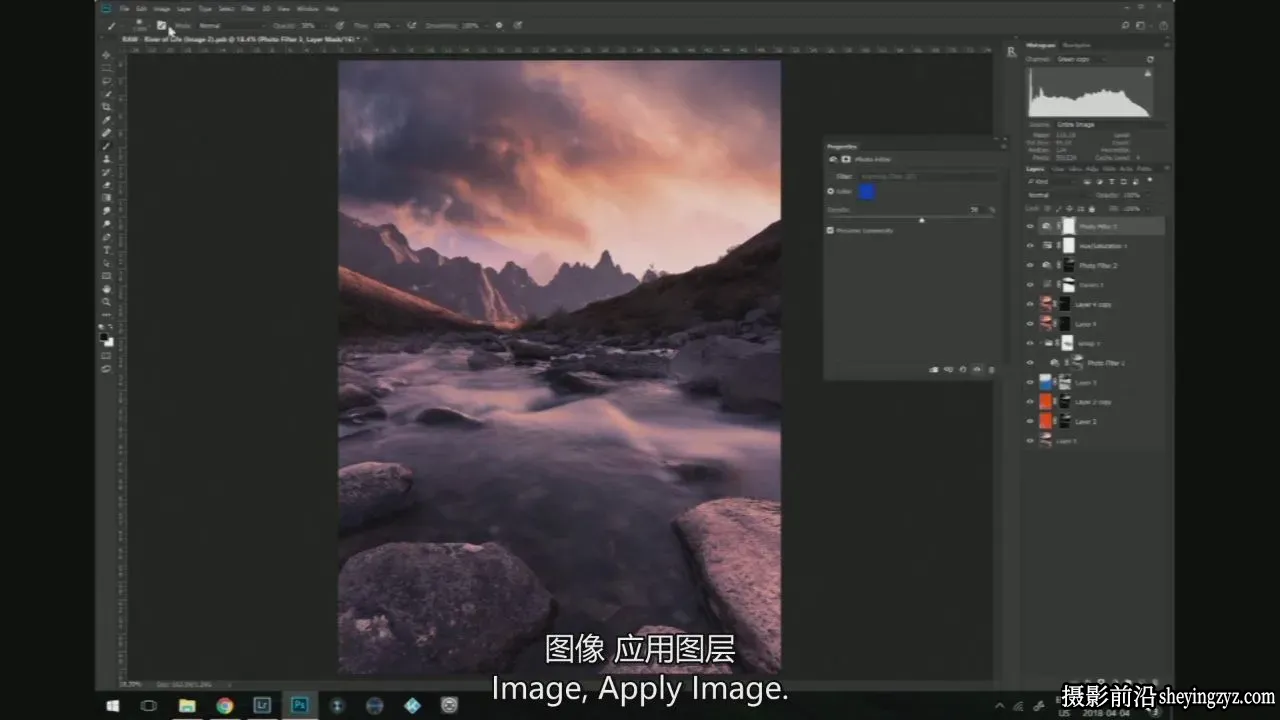Viewport: 1280px width, 720px height.
Task: Open the Windows Start menu
Action: (x=113, y=705)
